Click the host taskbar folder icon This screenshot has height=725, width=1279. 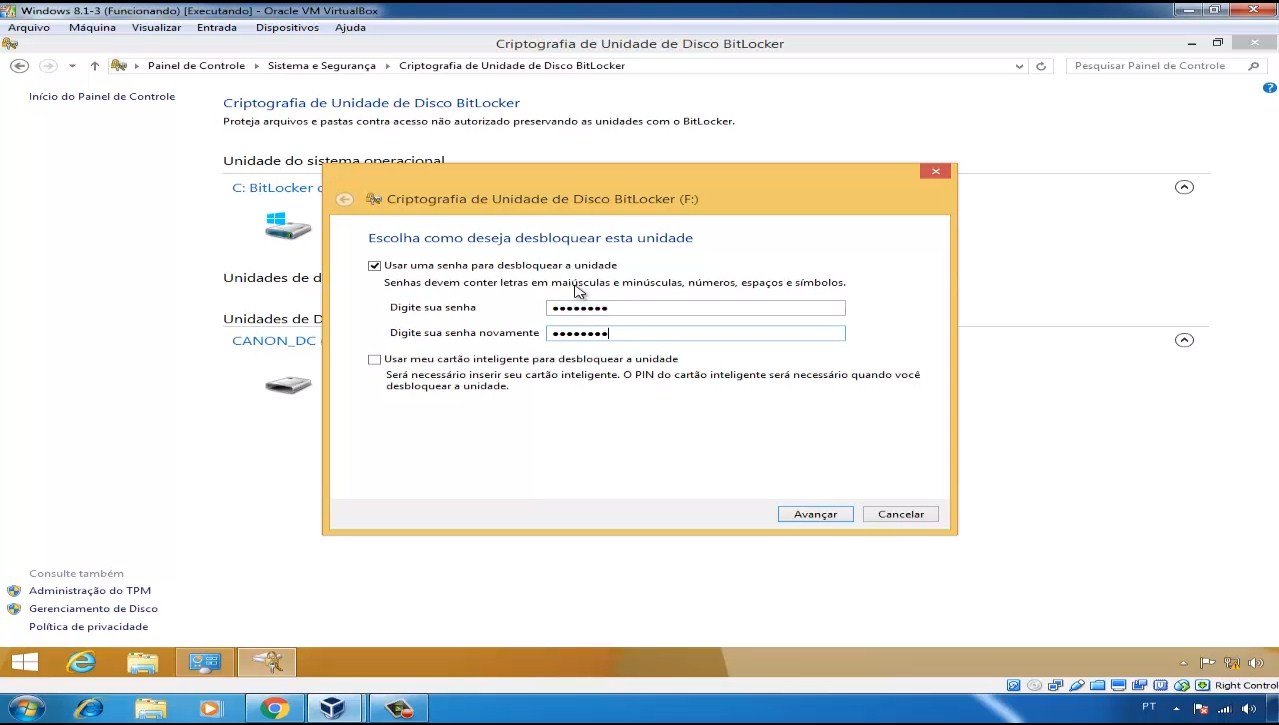(x=151, y=708)
